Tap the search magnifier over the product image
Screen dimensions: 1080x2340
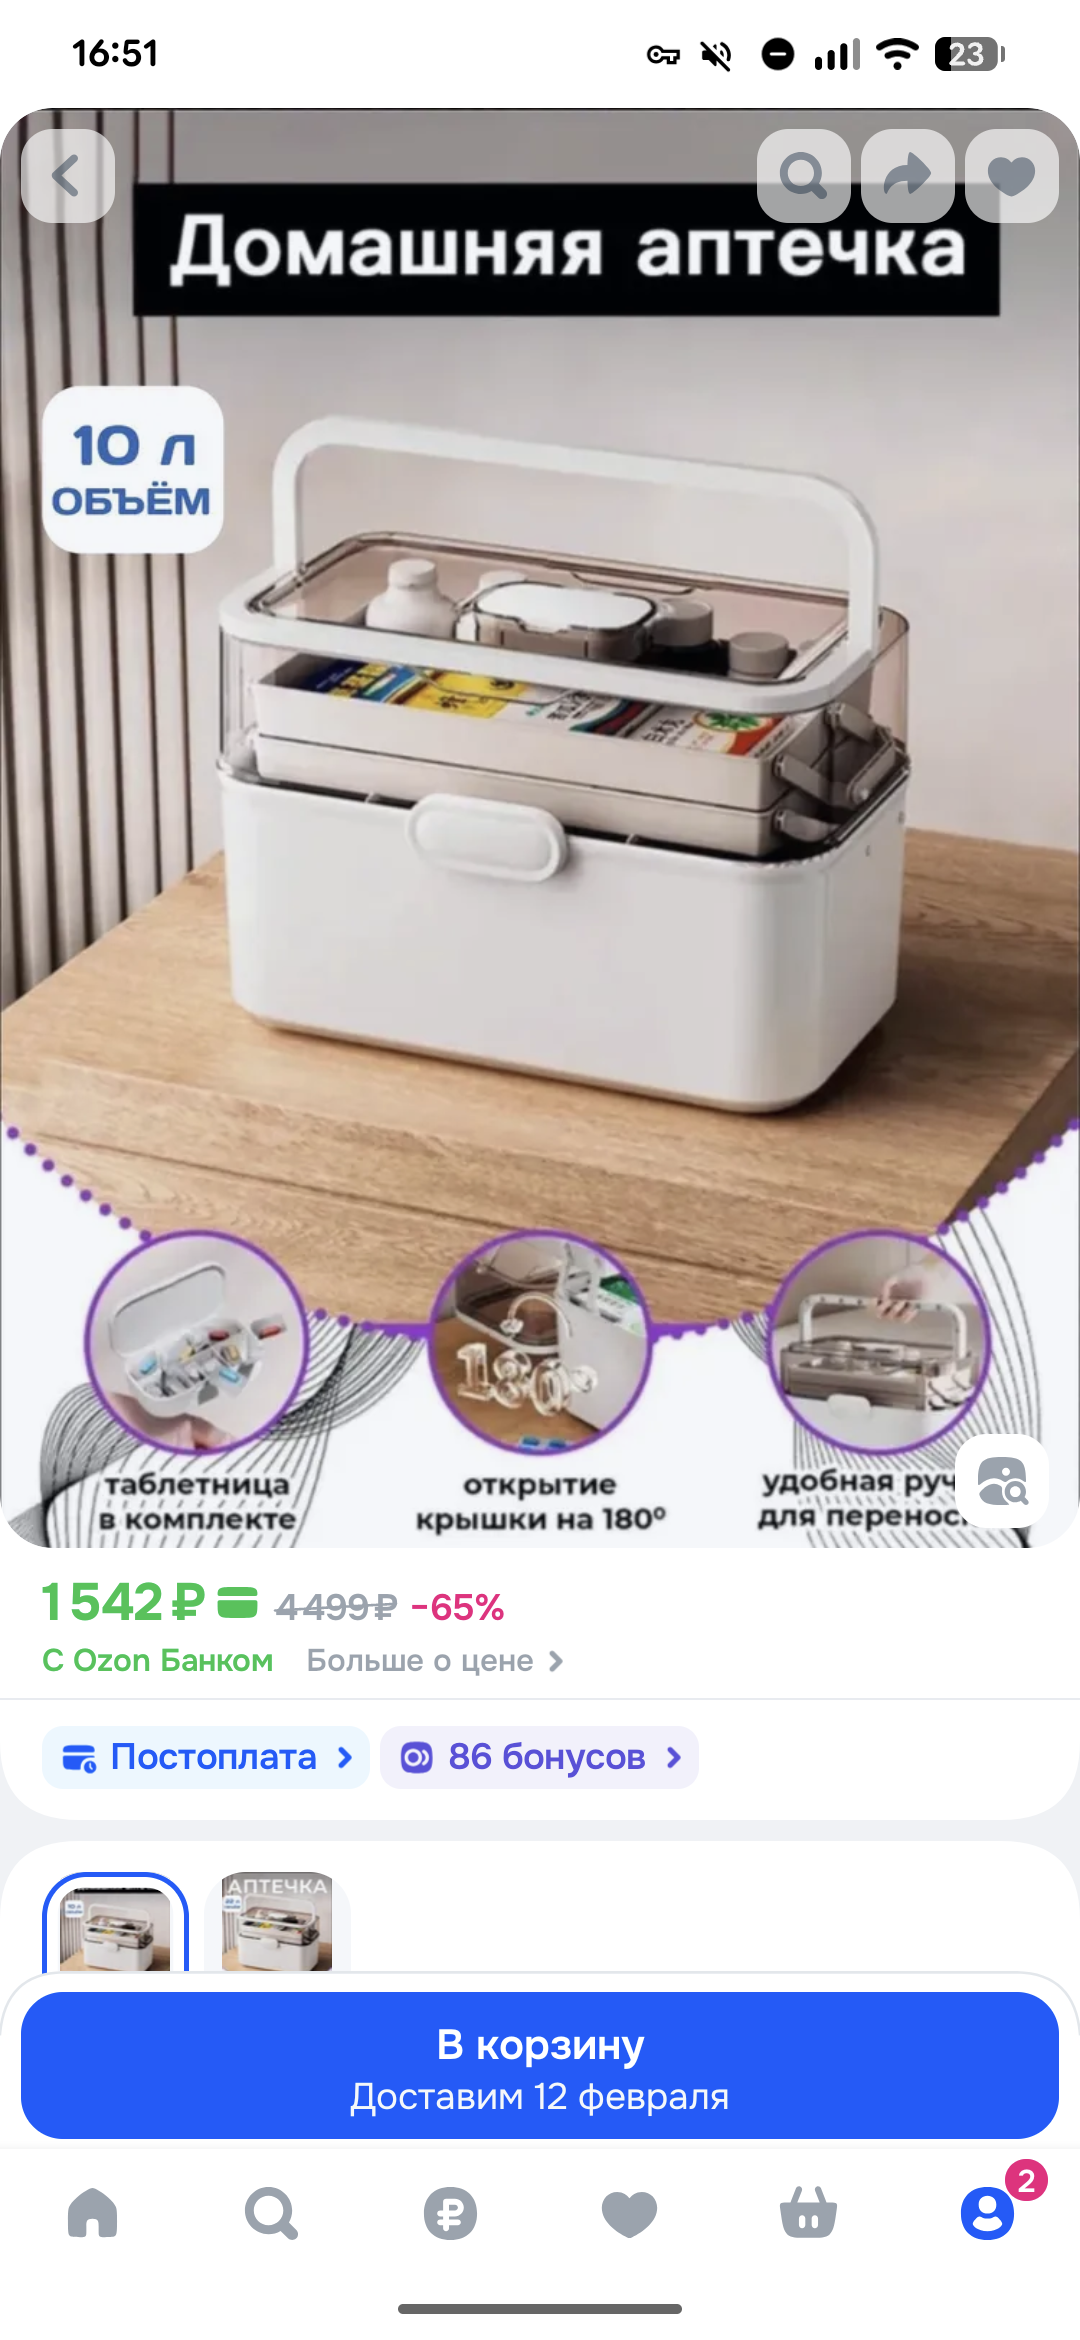point(803,176)
